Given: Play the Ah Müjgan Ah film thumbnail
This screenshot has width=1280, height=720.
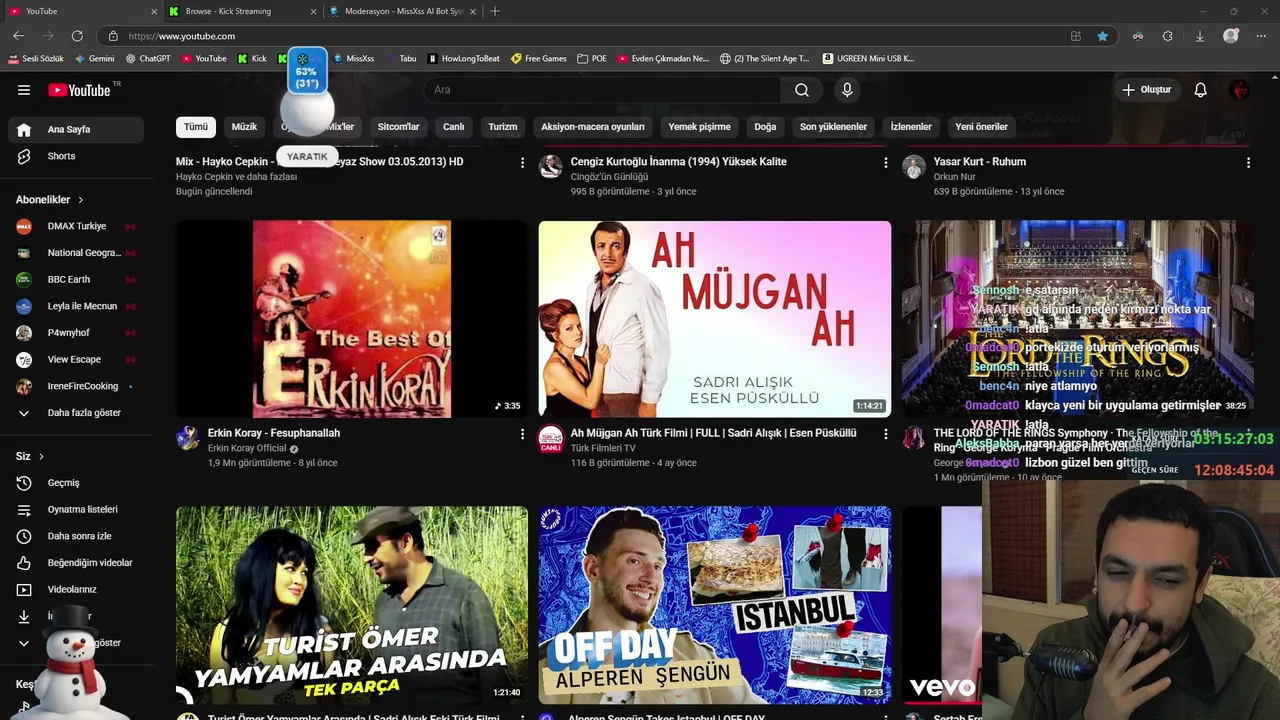Looking at the screenshot, I should 715,319.
